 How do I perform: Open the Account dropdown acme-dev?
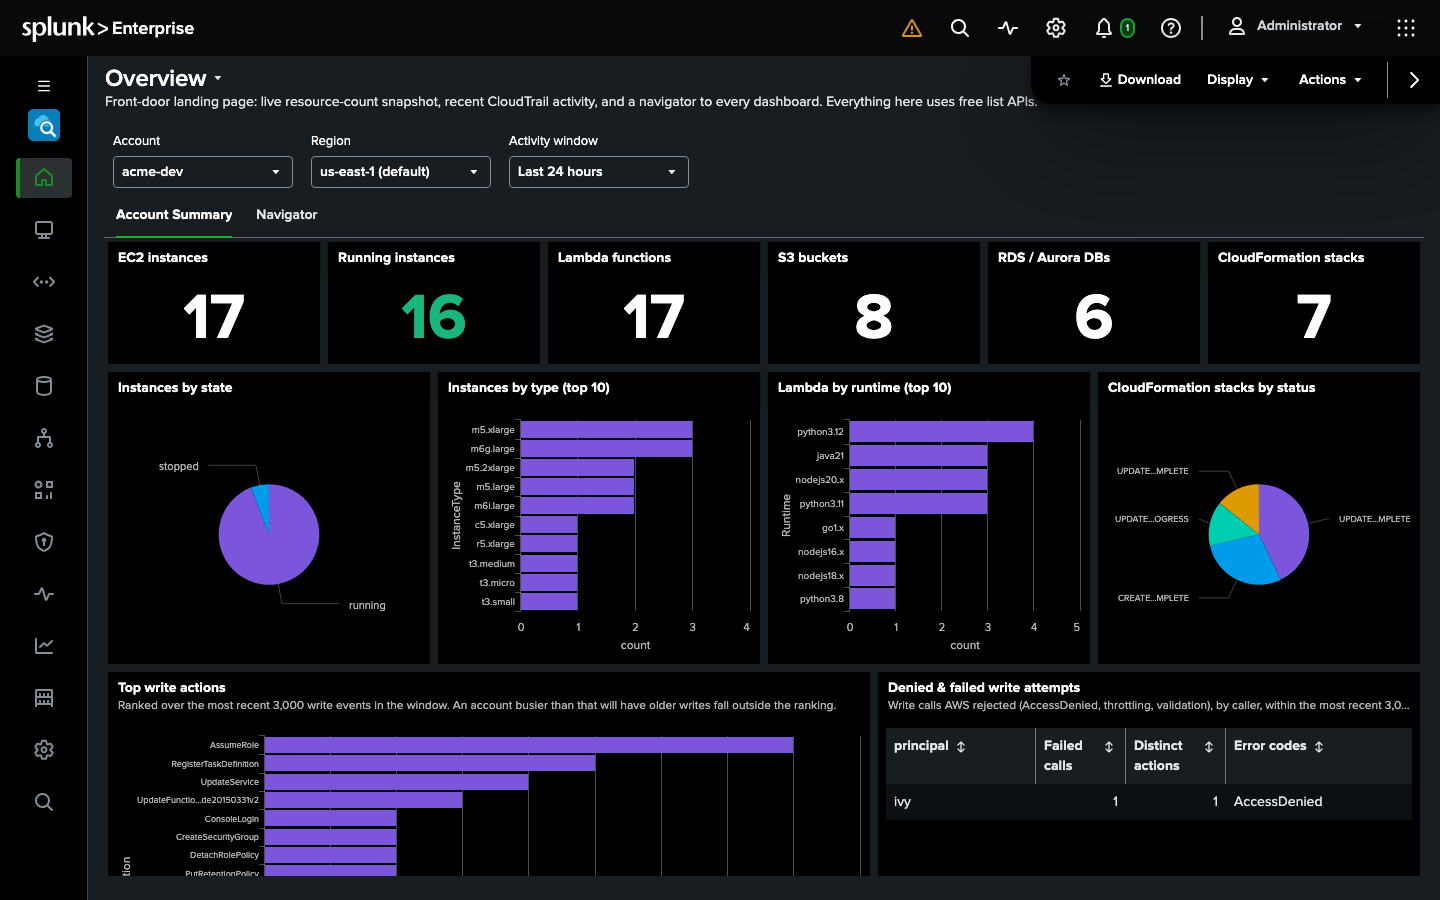203,172
